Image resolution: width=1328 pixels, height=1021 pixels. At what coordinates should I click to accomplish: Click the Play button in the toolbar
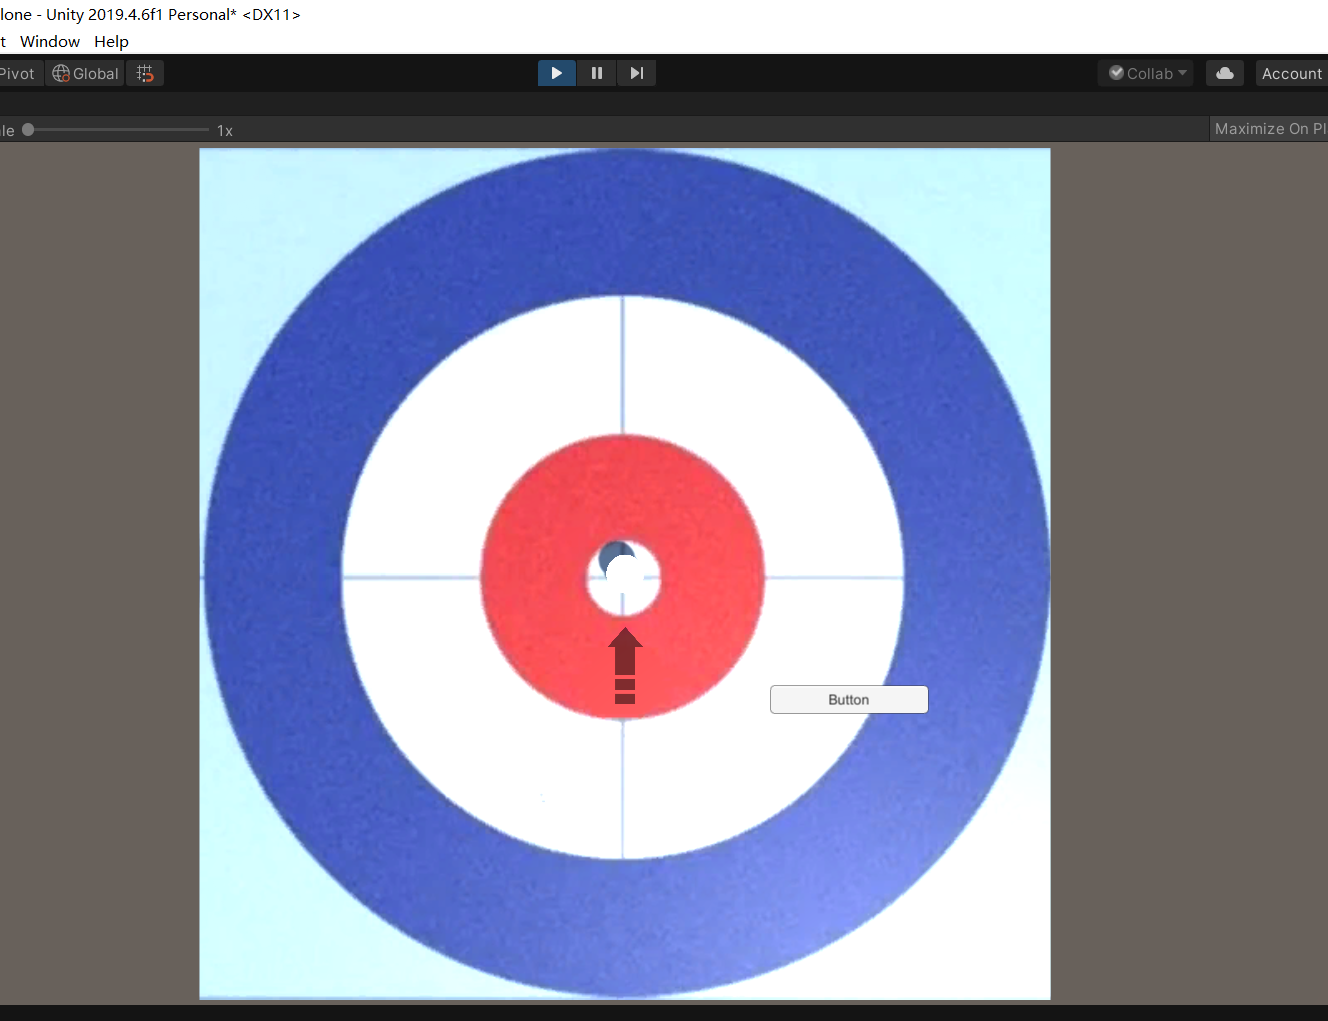557,73
